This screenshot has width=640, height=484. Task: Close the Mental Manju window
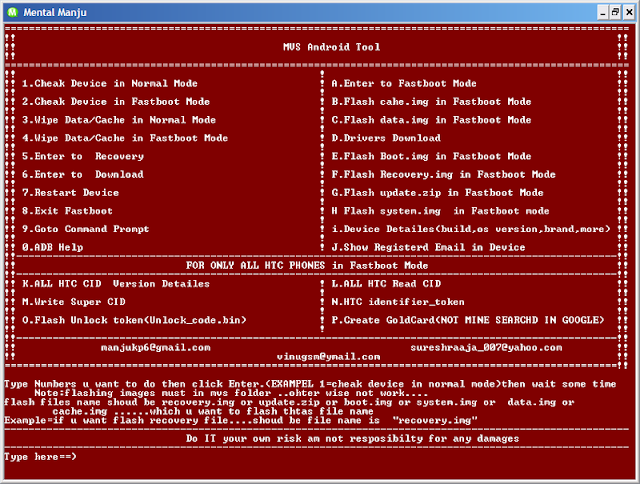(x=629, y=13)
